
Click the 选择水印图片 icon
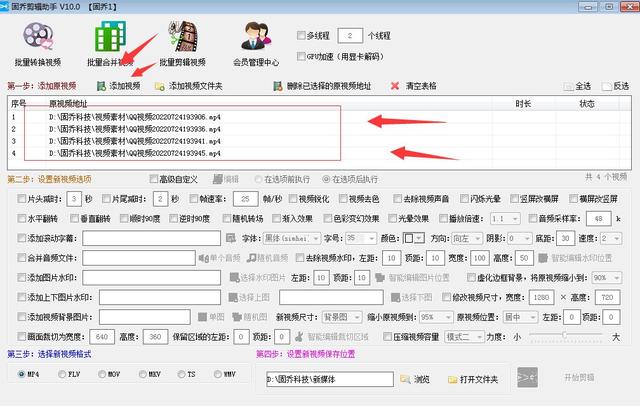pos(234,278)
